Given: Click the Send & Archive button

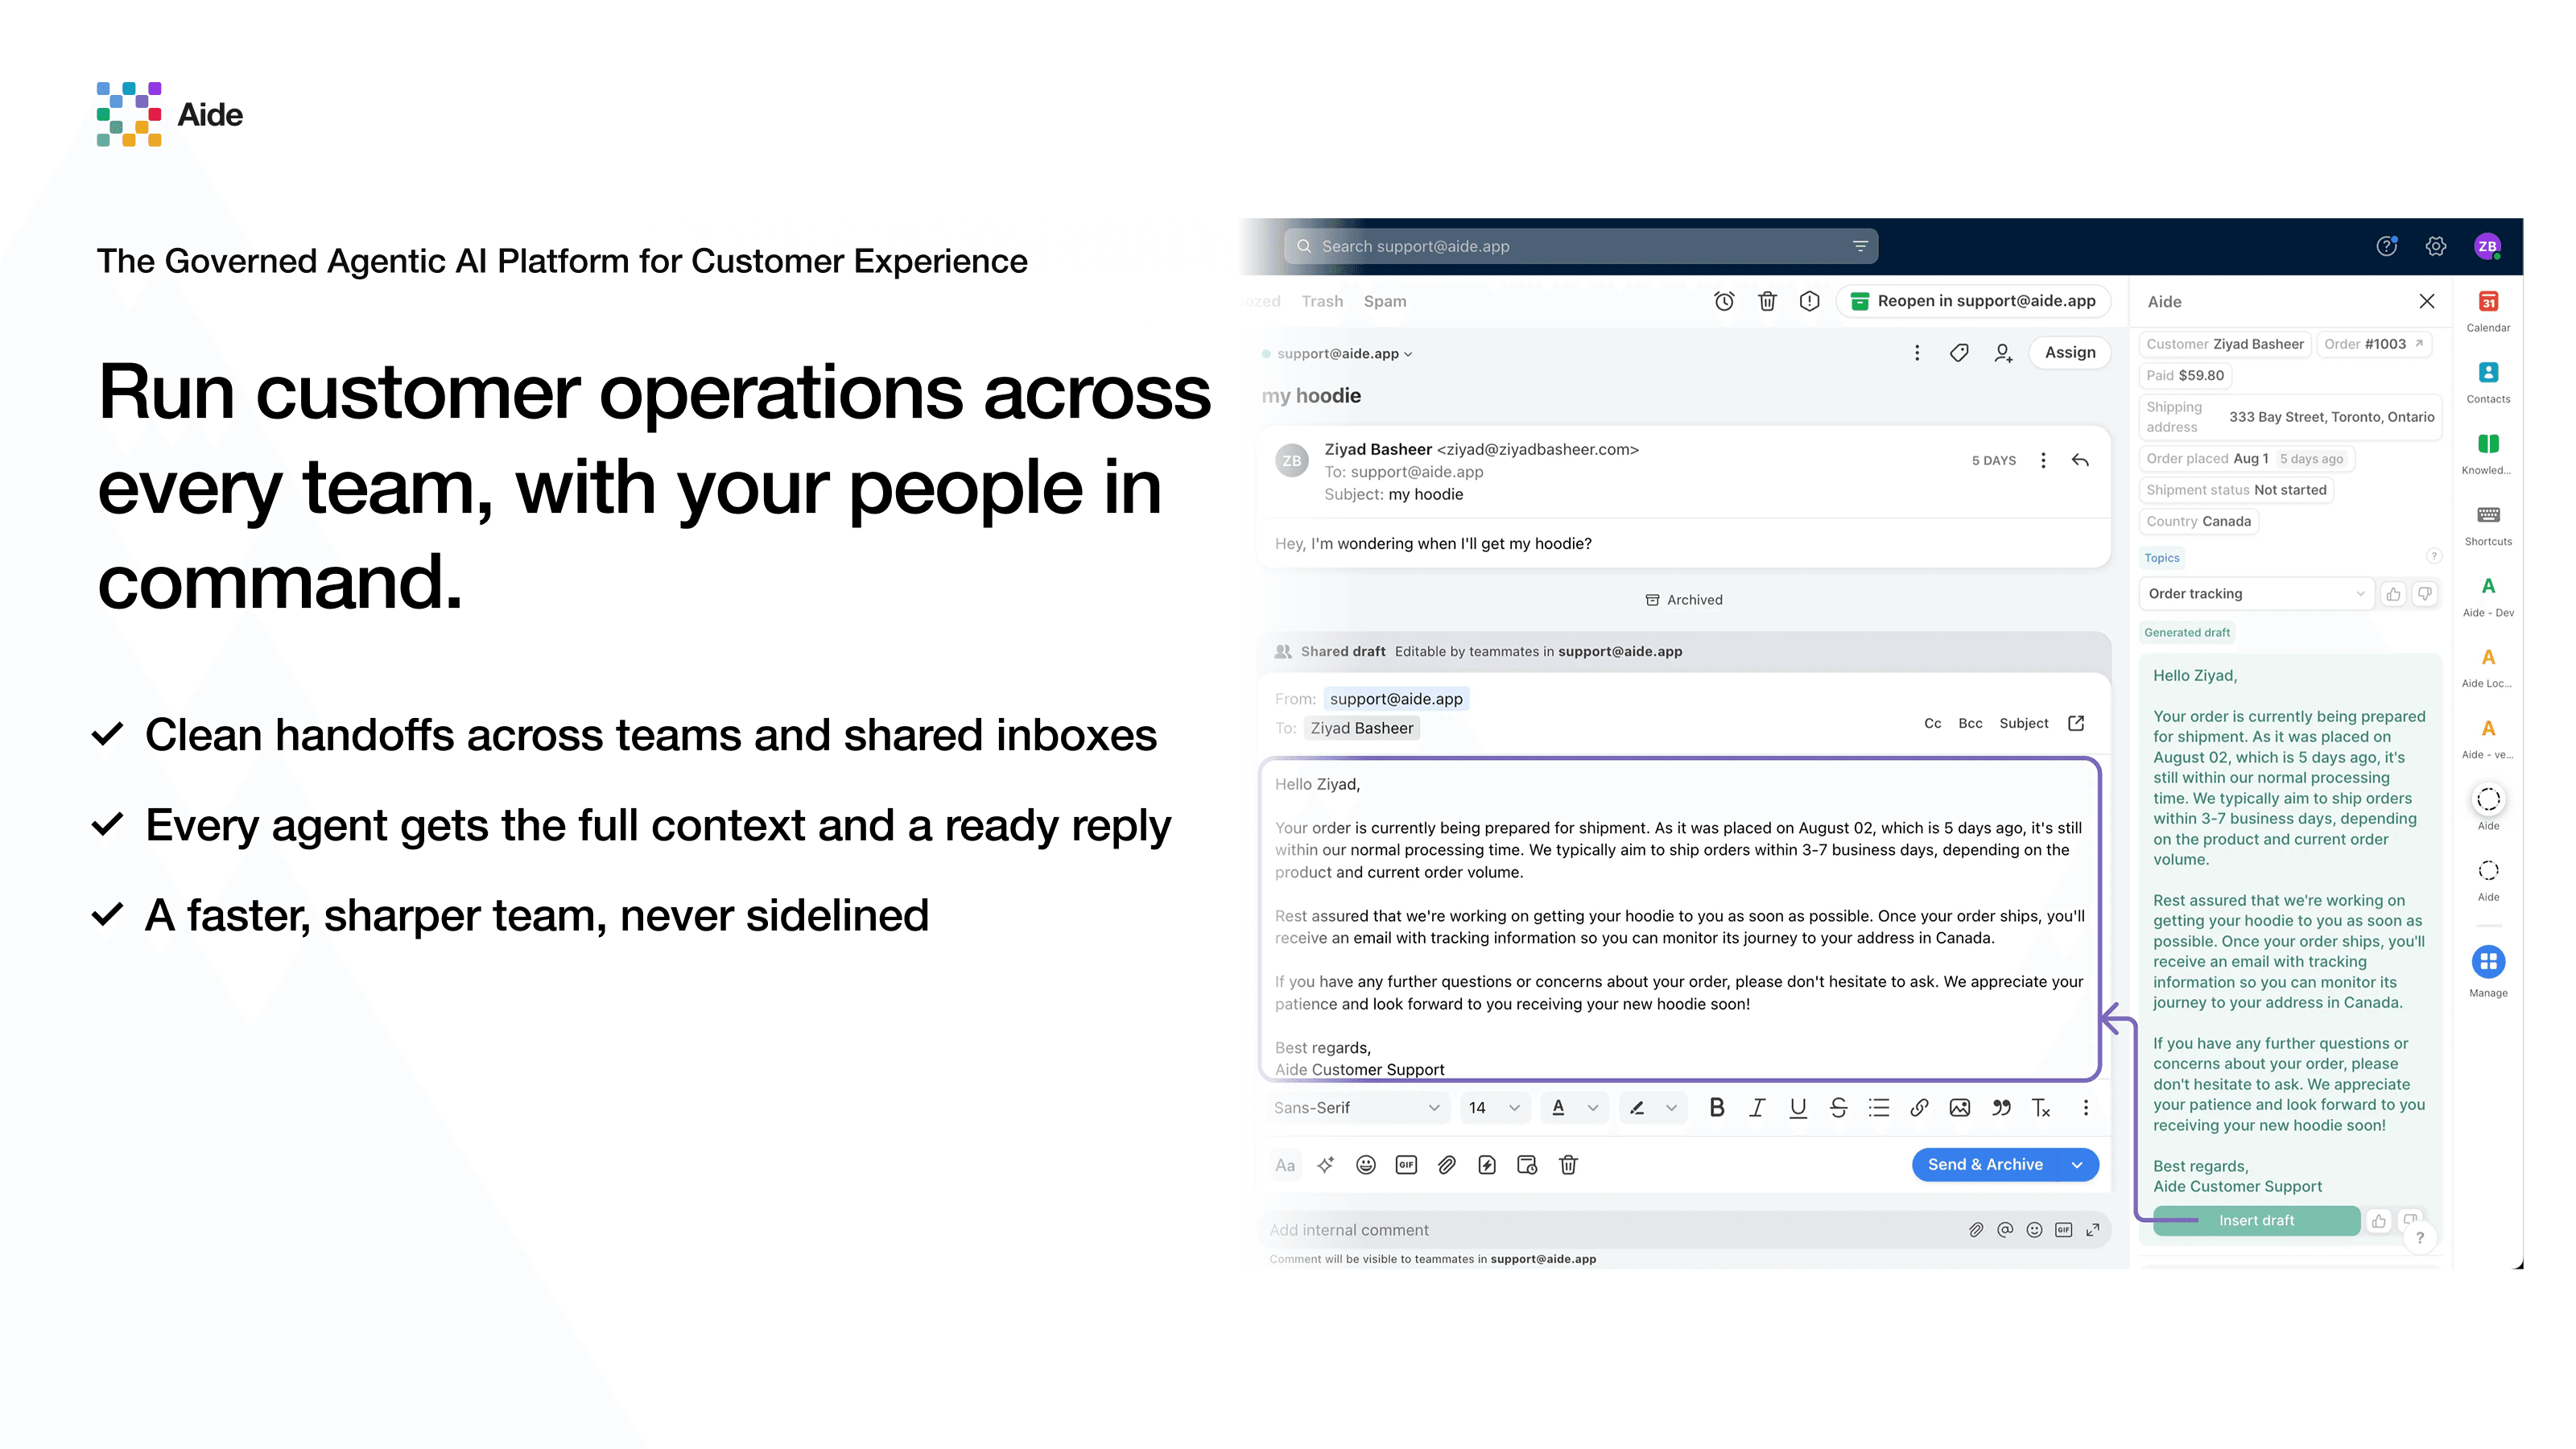Looking at the screenshot, I should point(1985,1165).
